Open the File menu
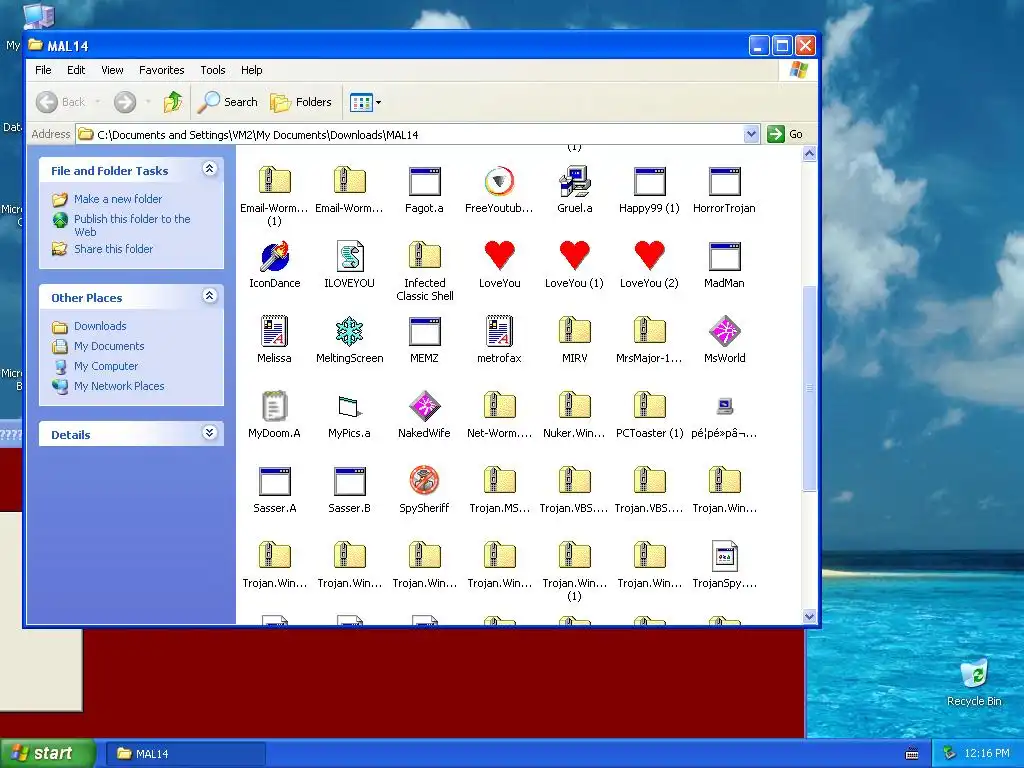The height and width of the screenshot is (768, 1024). click(43, 70)
